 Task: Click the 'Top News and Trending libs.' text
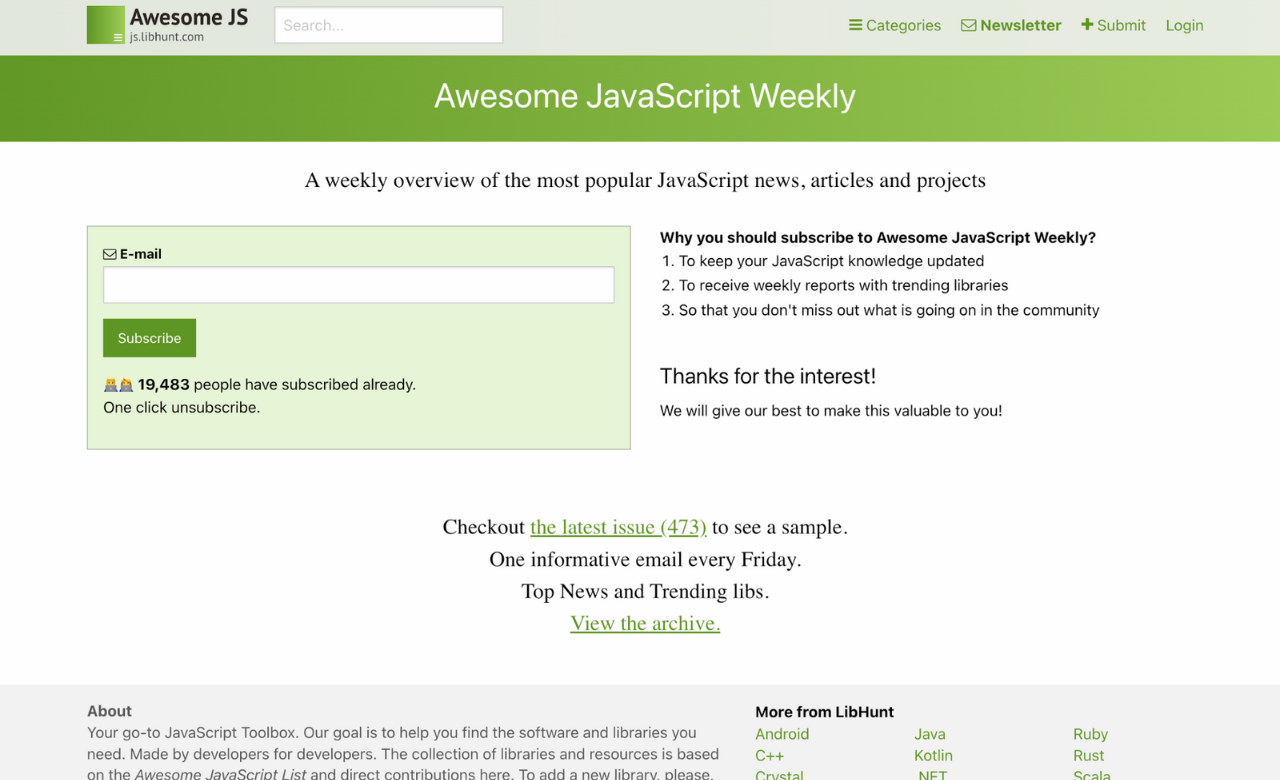(645, 591)
